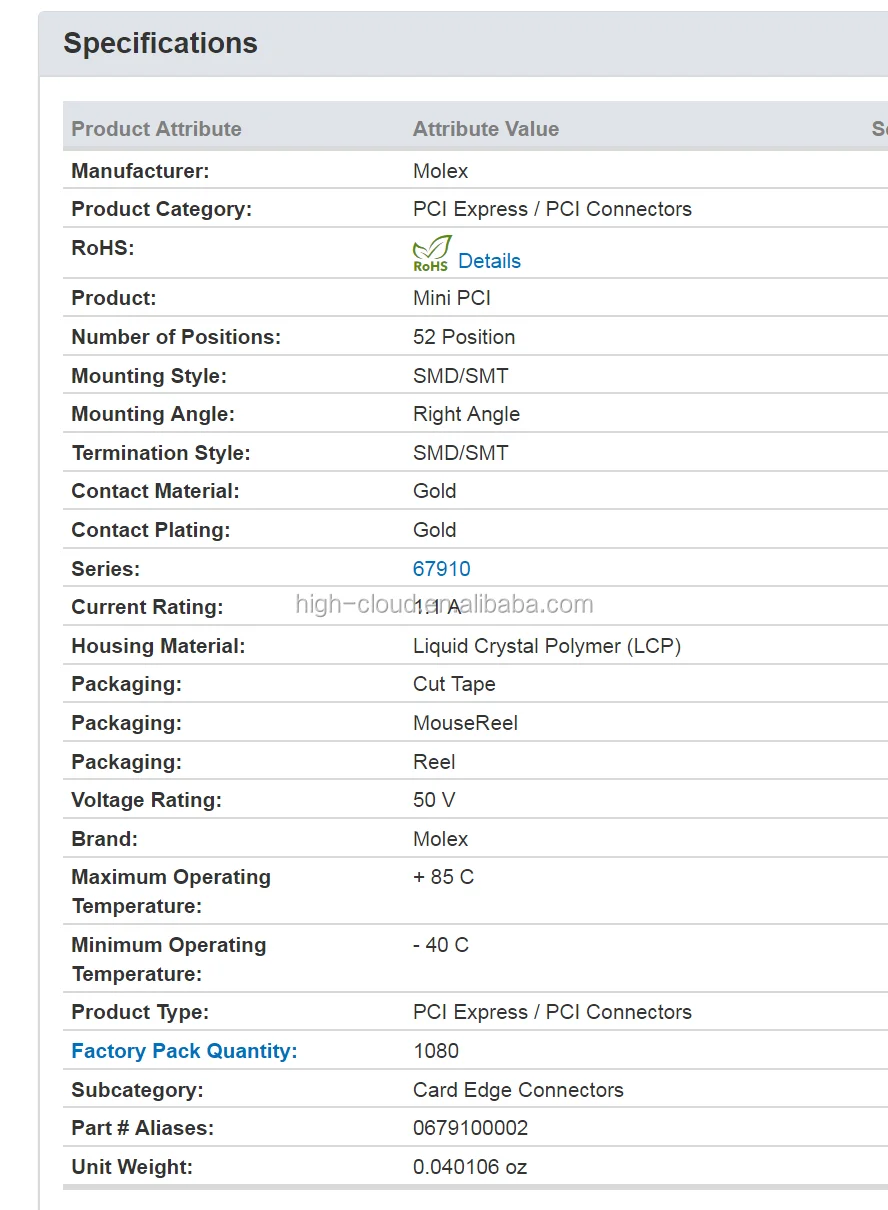Select the Molex manufacturer value

pyautogui.click(x=440, y=171)
